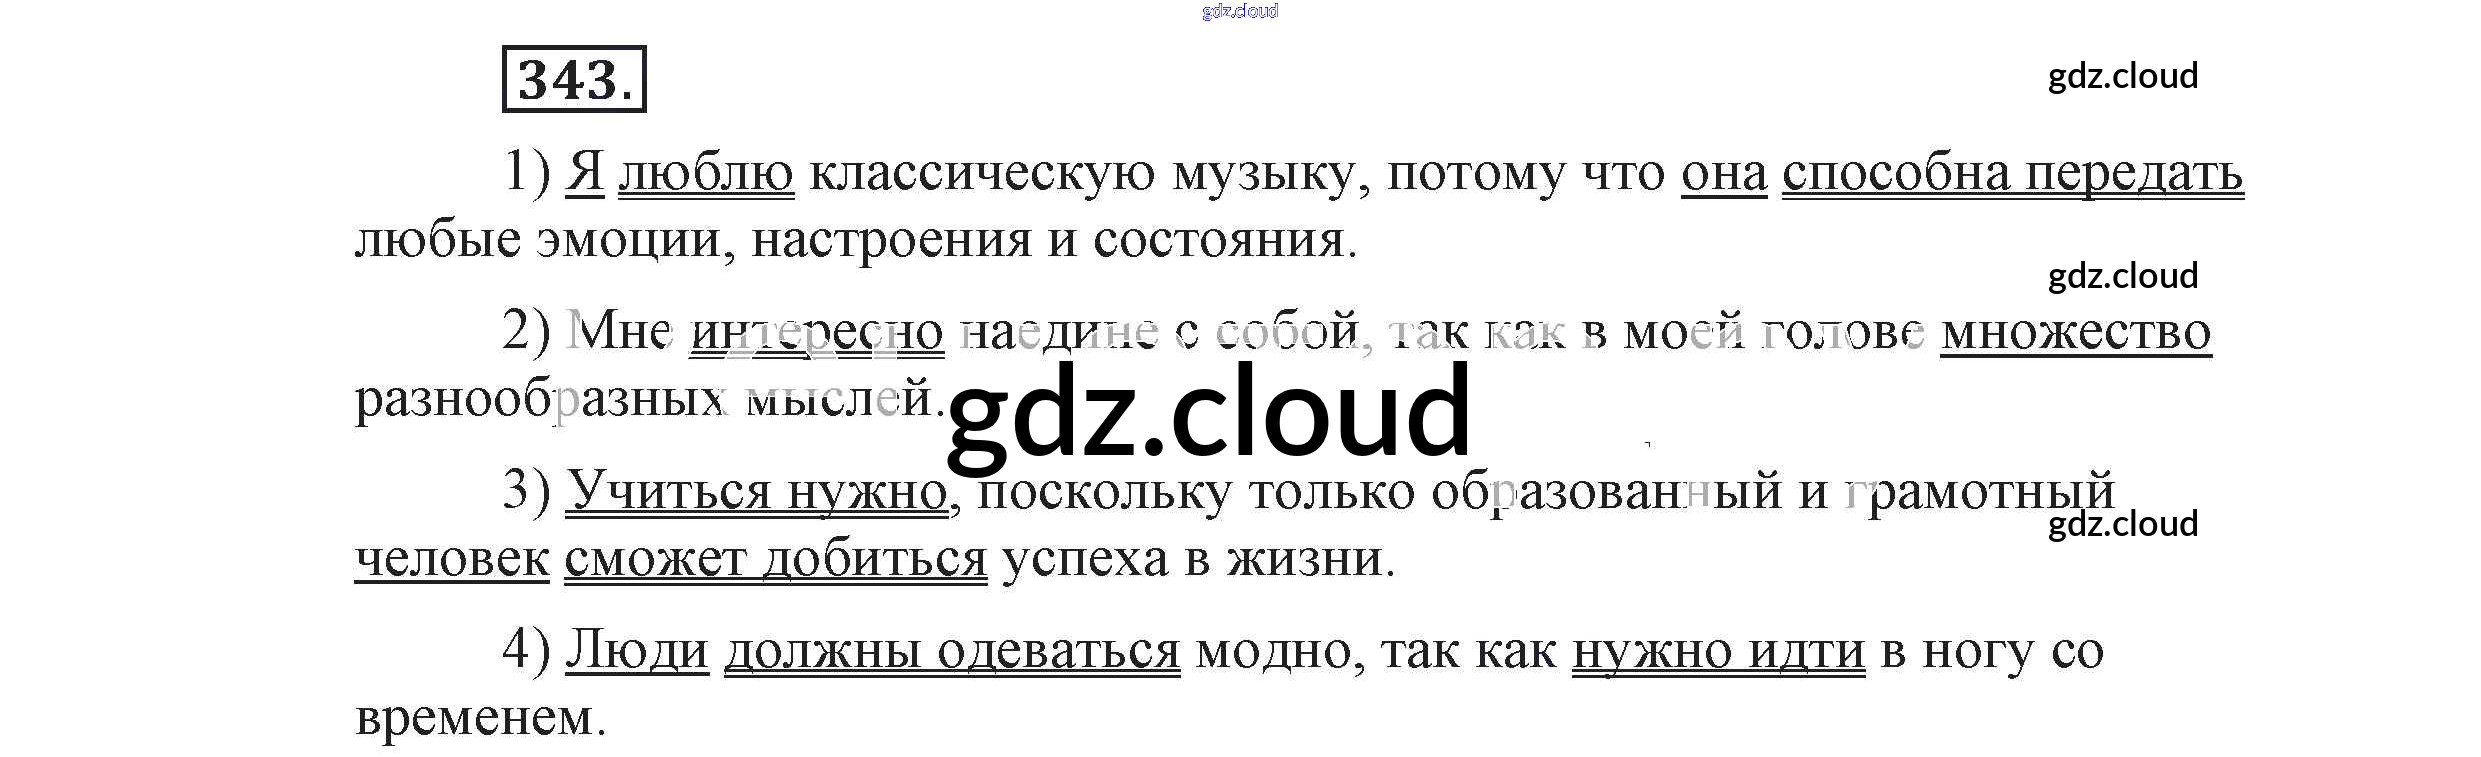Select the underlined phrase "способна передать"
Viewport: 2481px width, 757px height.
2012,172
